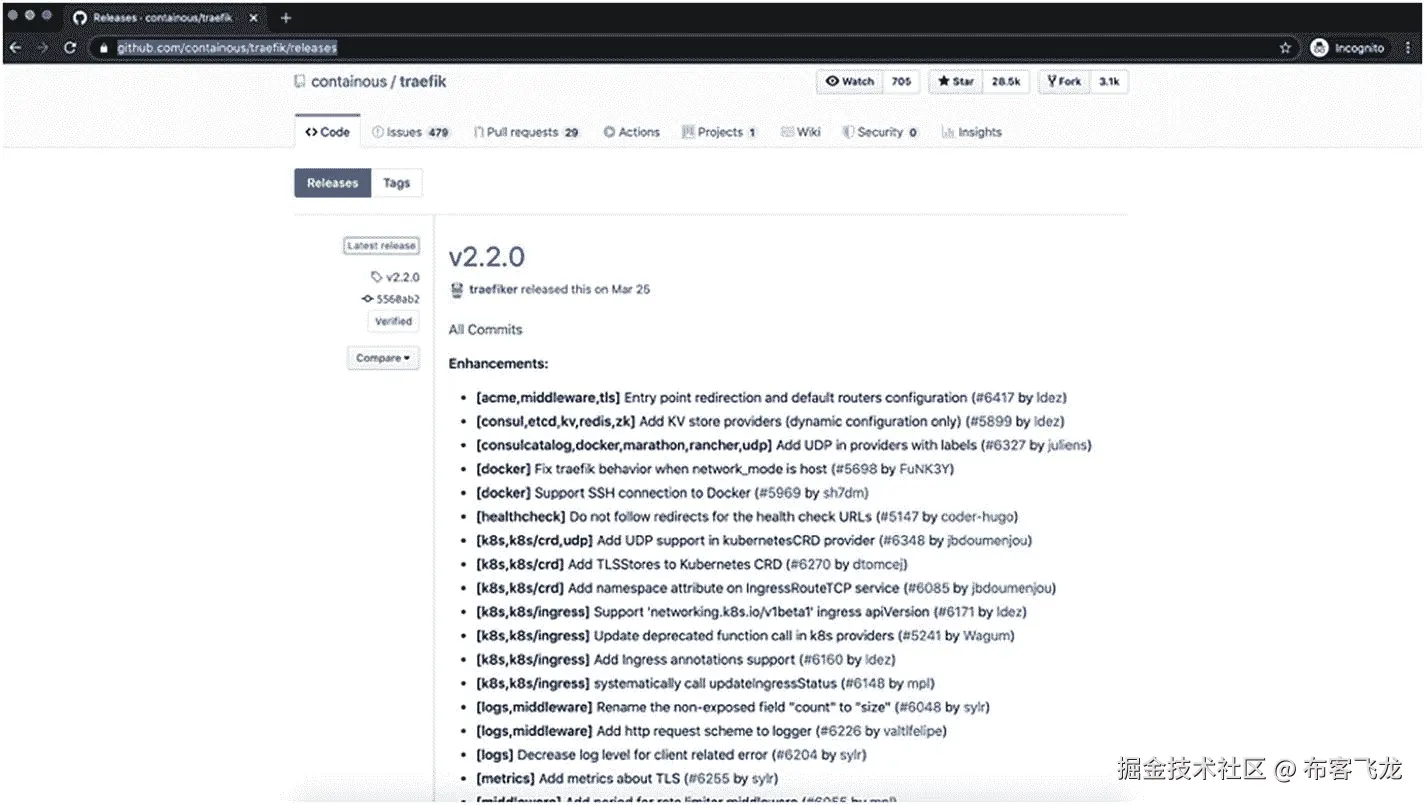Expand the Compare dropdown
The width and height of the screenshot is (1425, 805).
tap(383, 358)
